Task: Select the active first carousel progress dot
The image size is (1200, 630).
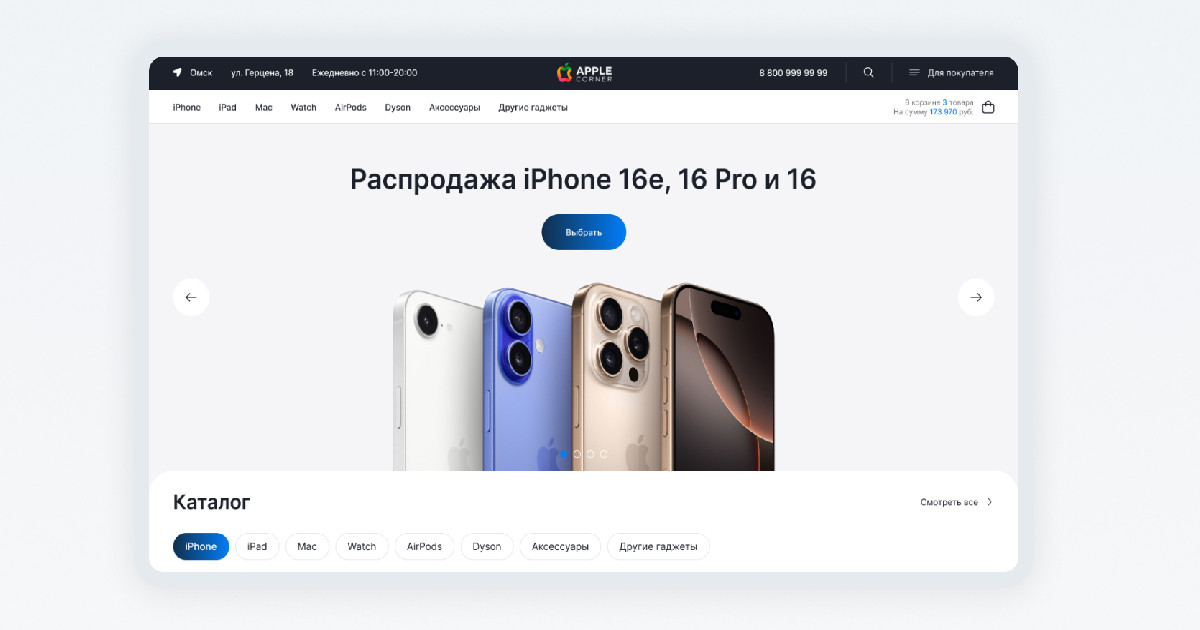Action: 564,454
